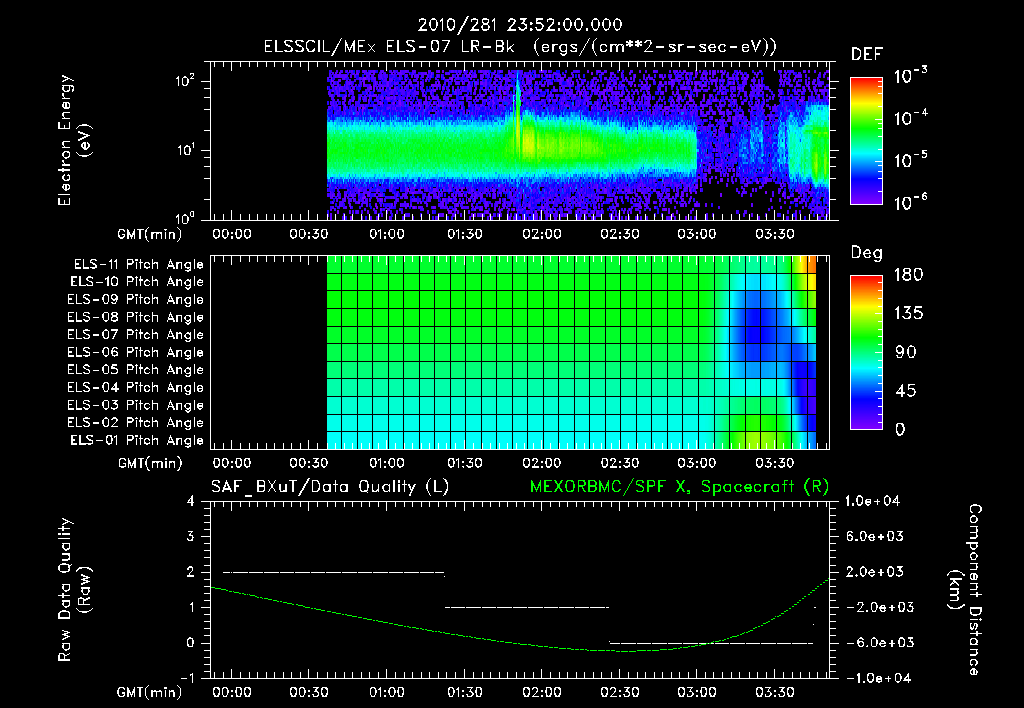Click the '1.0e+04' right axis value in bottom plot
The image size is (1024, 708).
pos(872,501)
